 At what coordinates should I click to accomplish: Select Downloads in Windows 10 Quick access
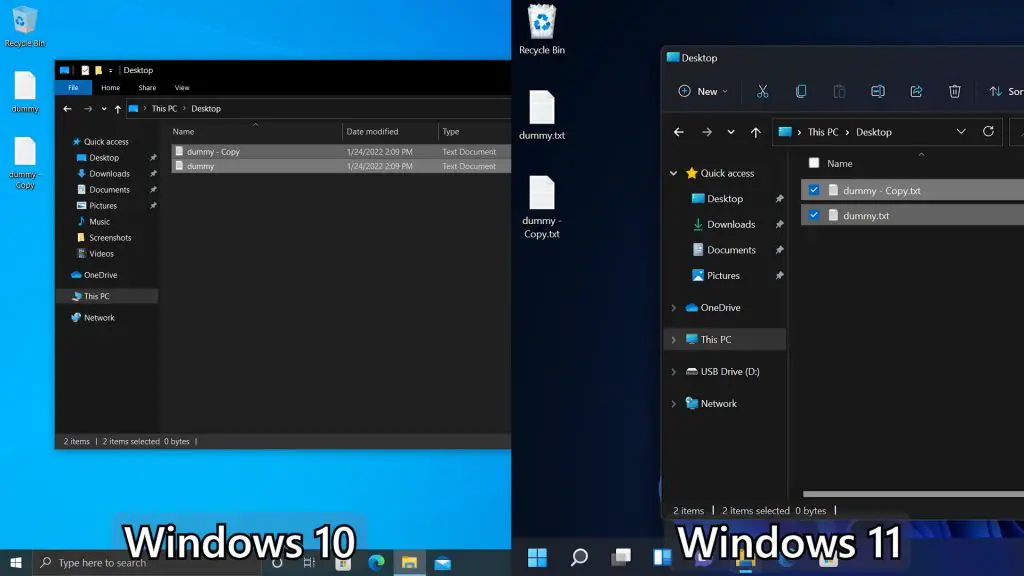click(x=109, y=174)
